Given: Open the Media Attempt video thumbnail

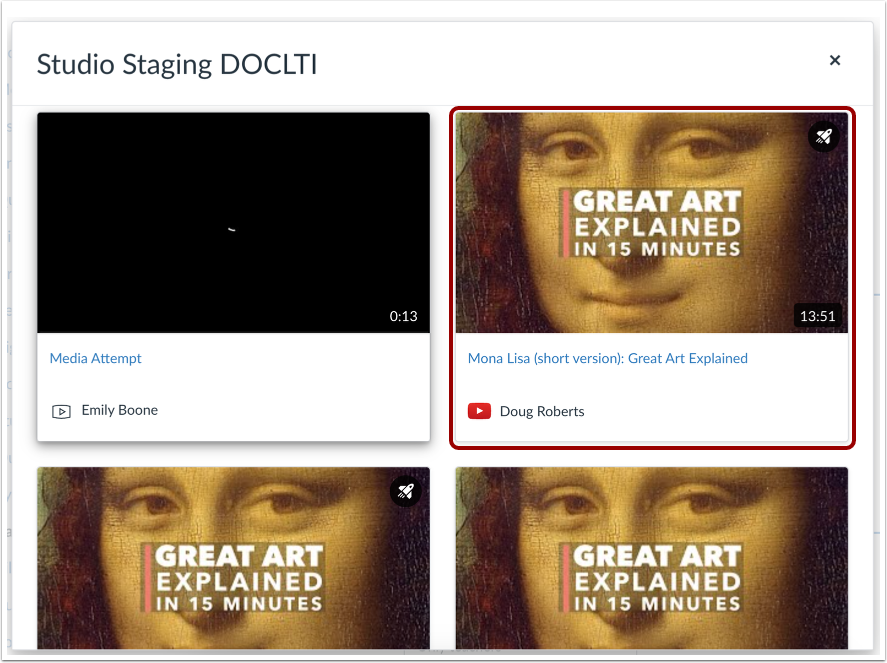Looking at the screenshot, I should (234, 222).
